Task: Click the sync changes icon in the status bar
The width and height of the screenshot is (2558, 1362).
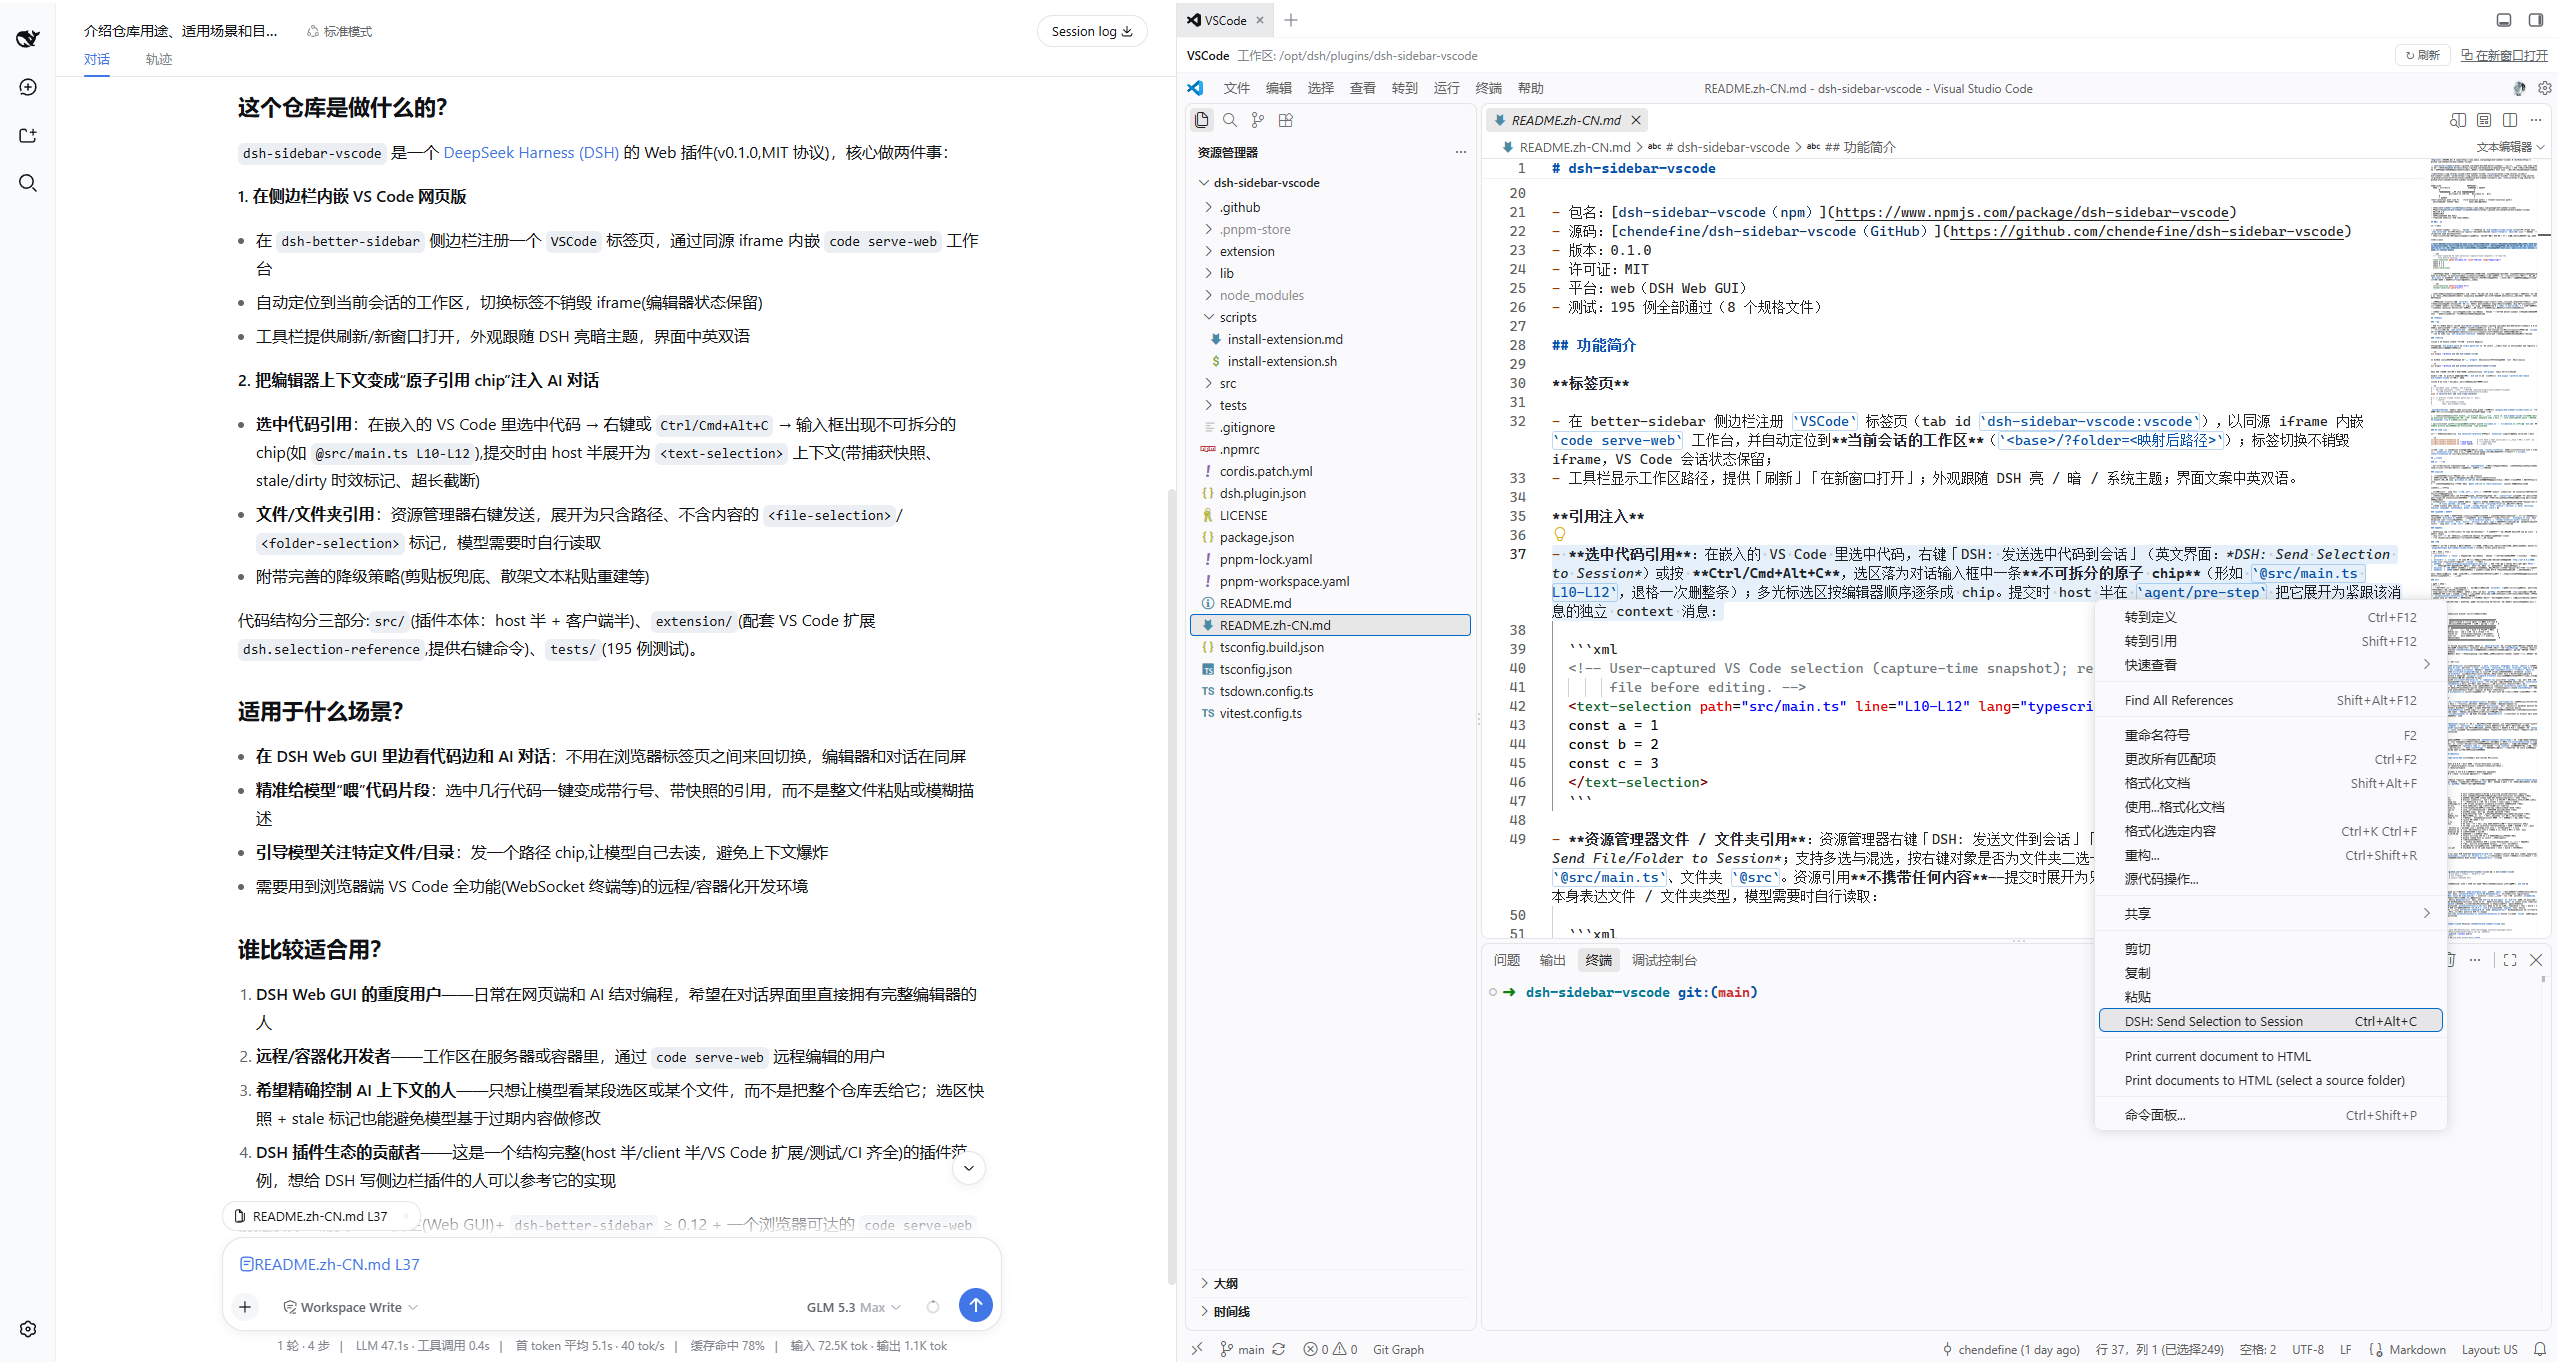Action: (x=1279, y=1349)
